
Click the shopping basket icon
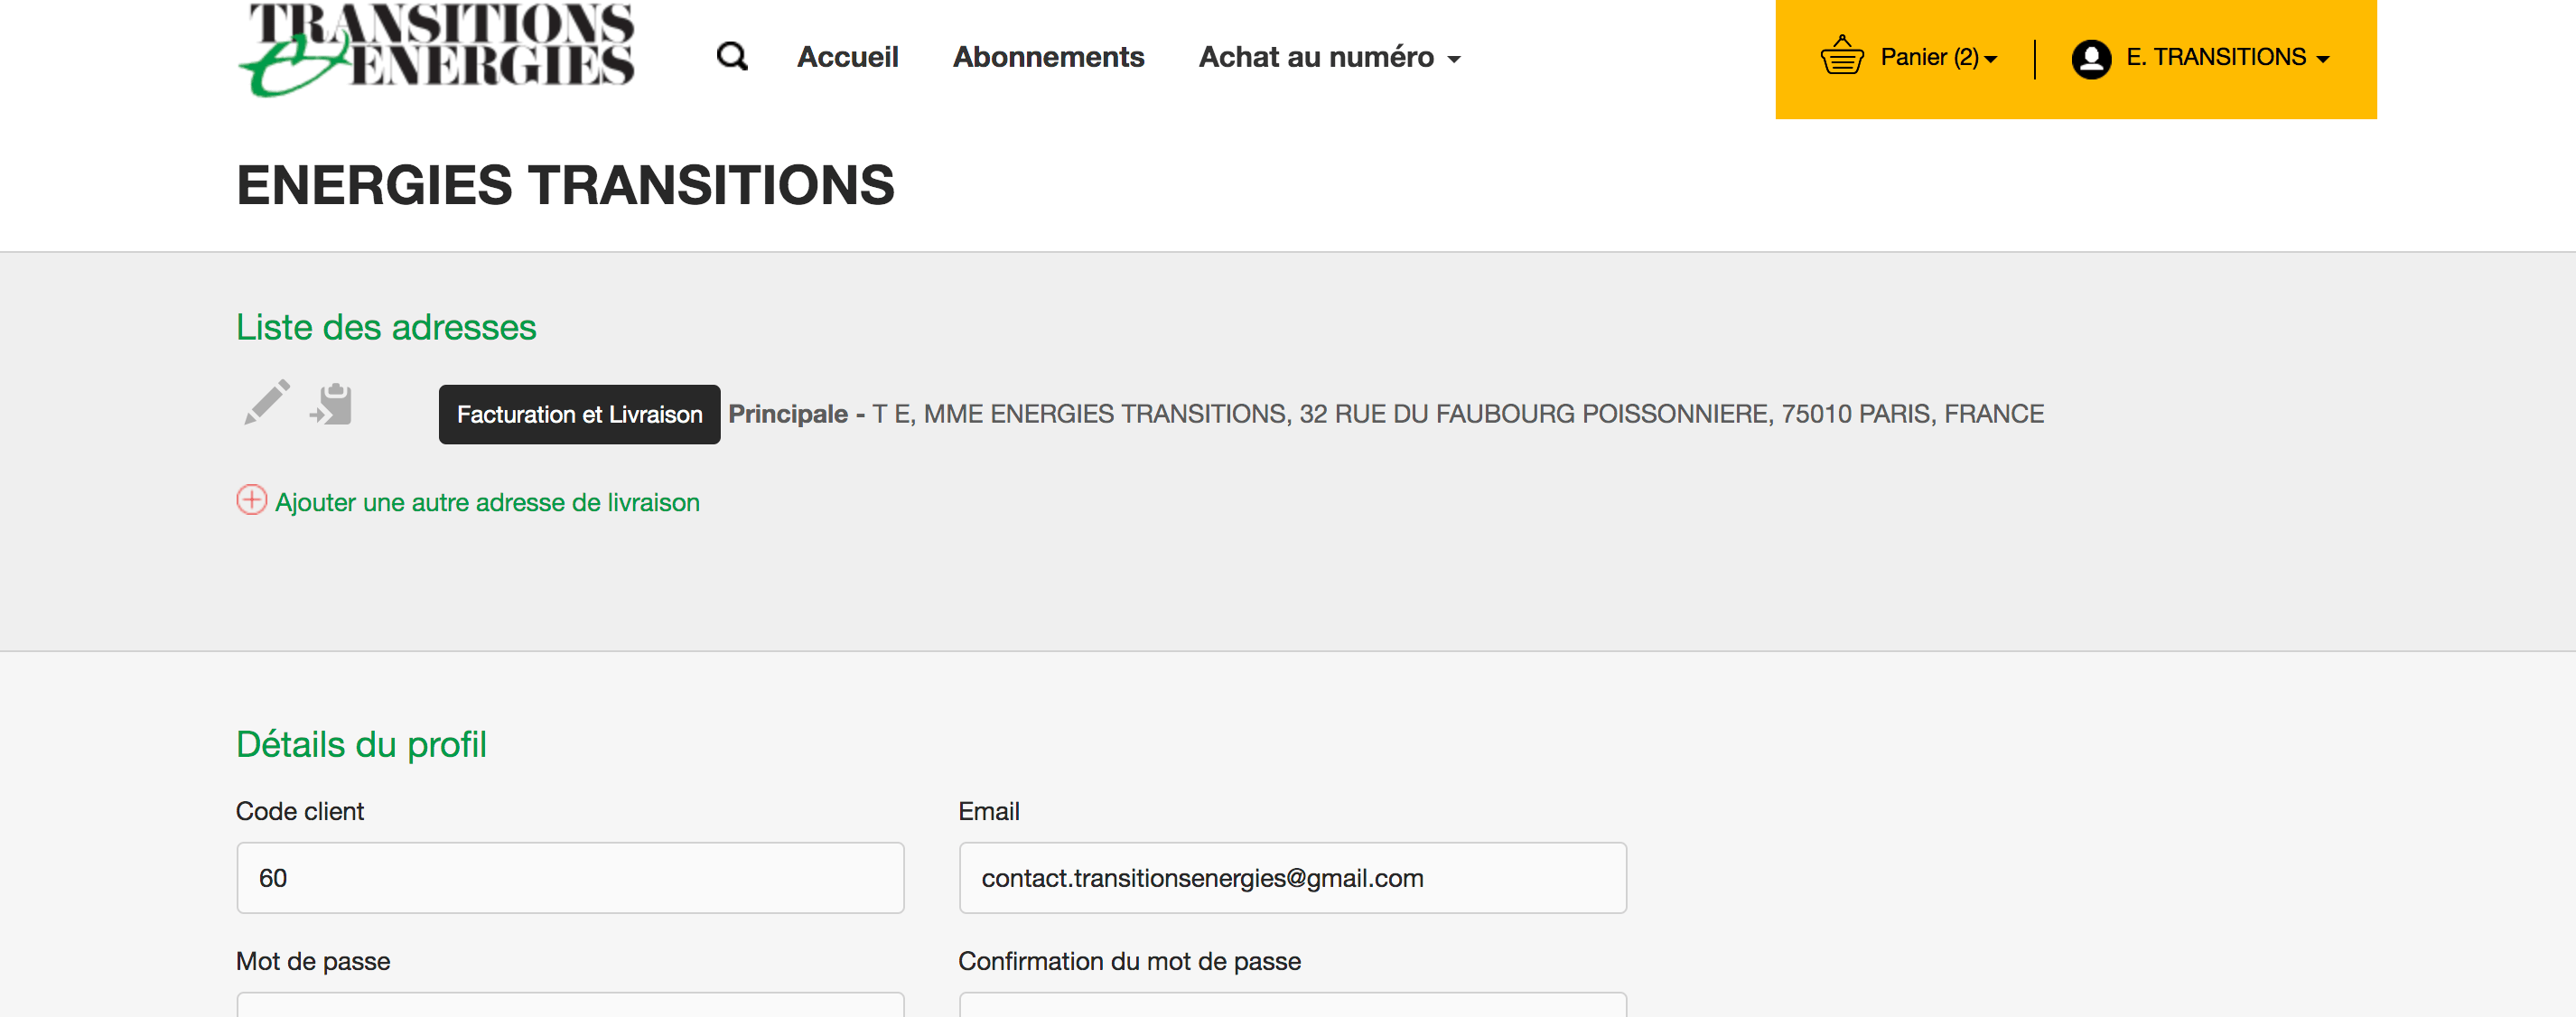coord(1841,57)
